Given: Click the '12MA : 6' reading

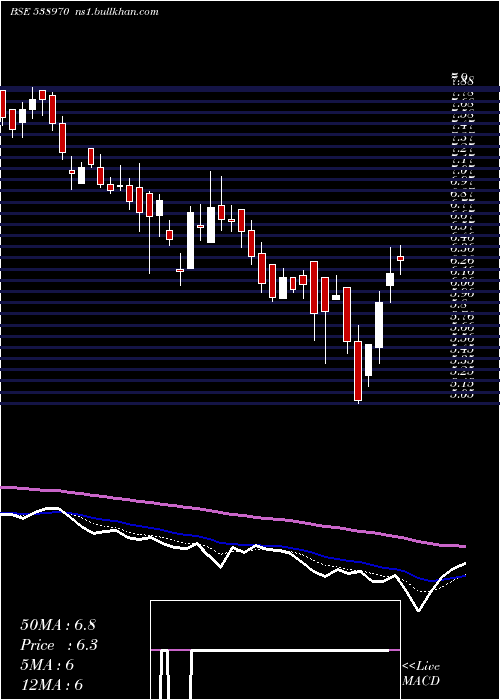Looking at the screenshot, I should (x=51, y=685).
